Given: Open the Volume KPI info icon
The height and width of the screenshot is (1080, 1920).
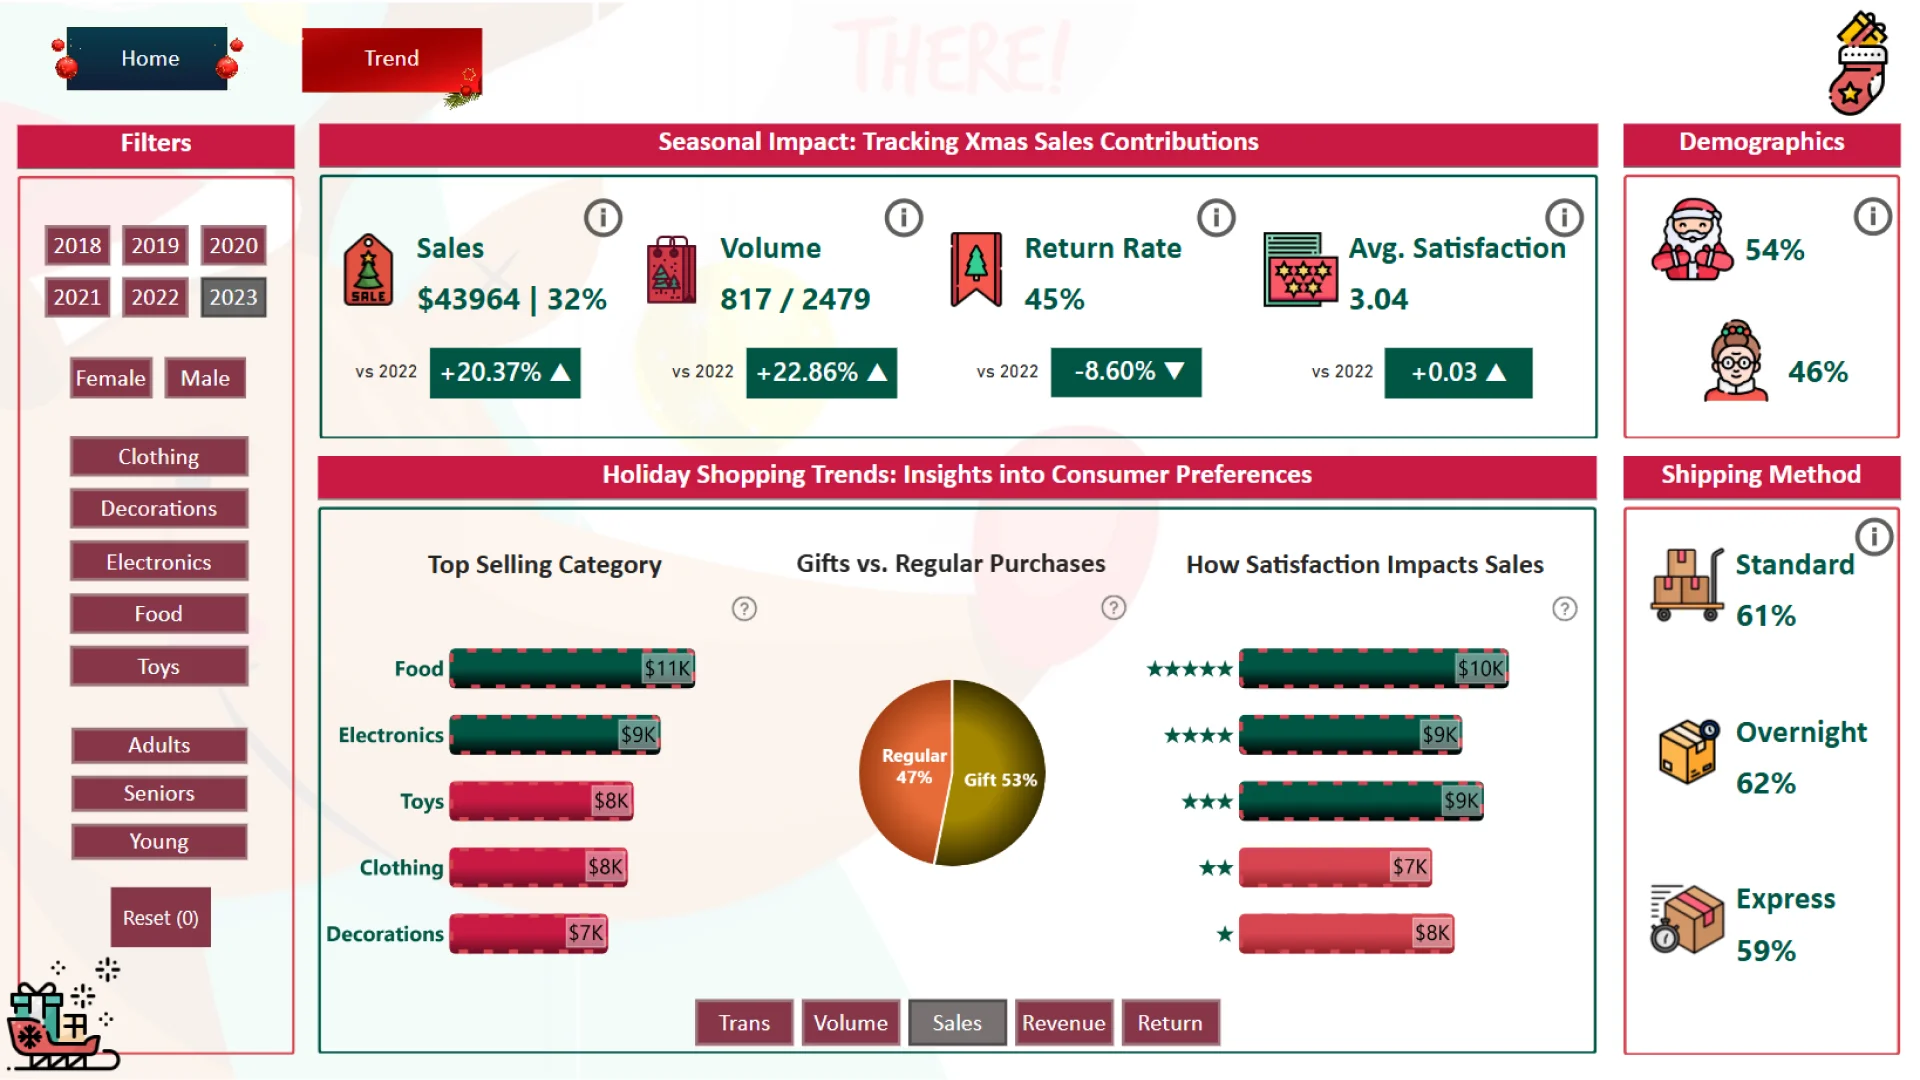Looking at the screenshot, I should pyautogui.click(x=904, y=218).
